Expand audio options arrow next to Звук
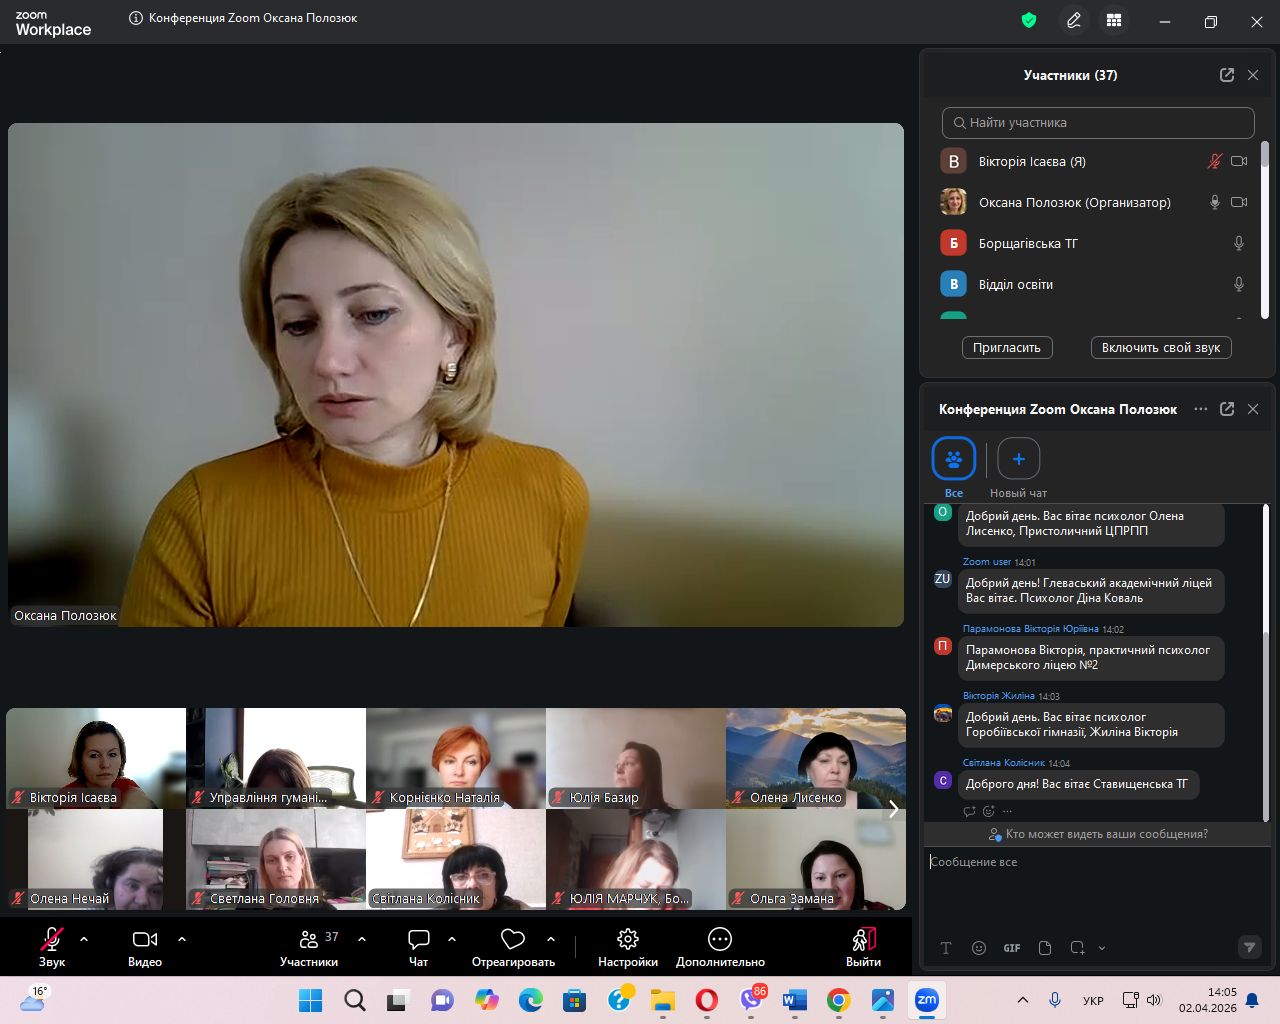1280x1024 pixels. (84, 939)
